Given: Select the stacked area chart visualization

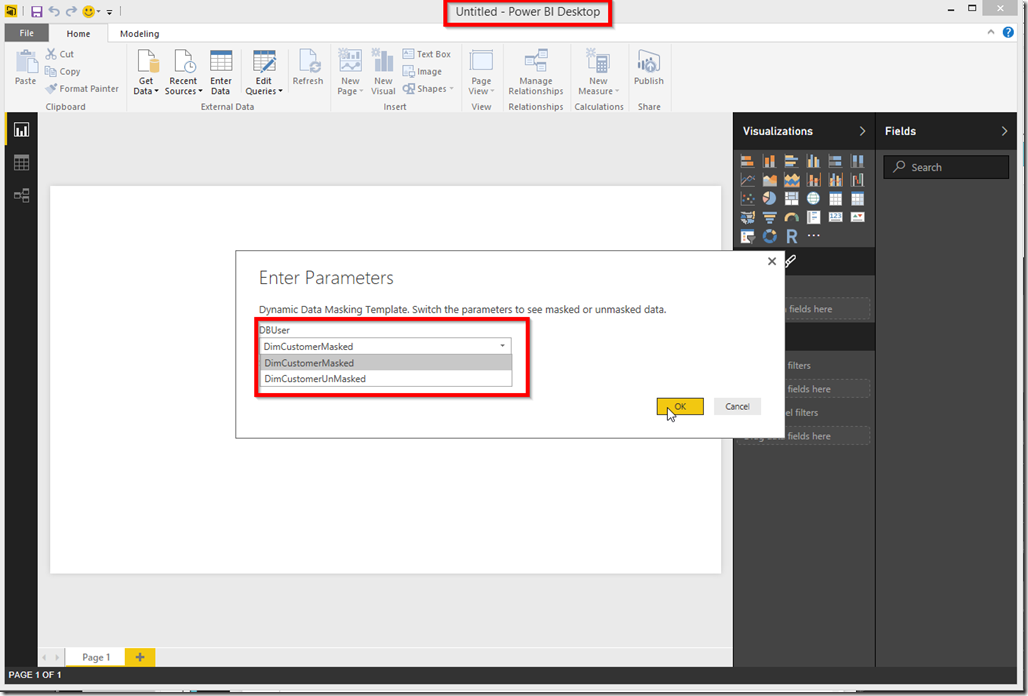Looking at the screenshot, I should pos(791,180).
